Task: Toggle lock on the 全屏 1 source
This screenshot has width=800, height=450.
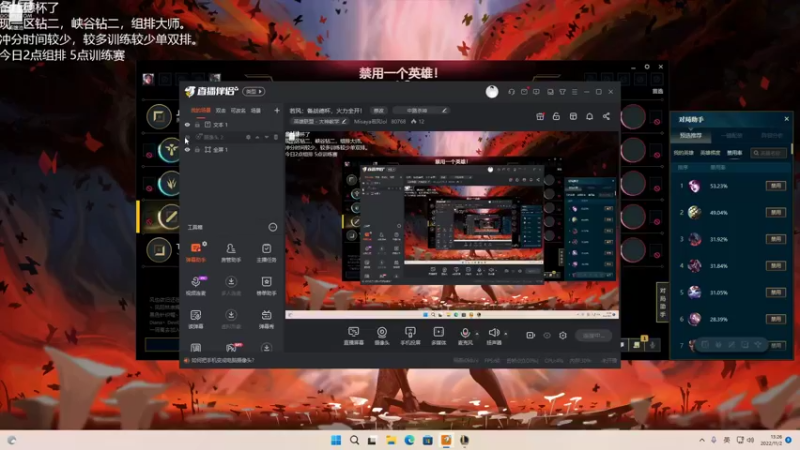Action: (x=197, y=149)
